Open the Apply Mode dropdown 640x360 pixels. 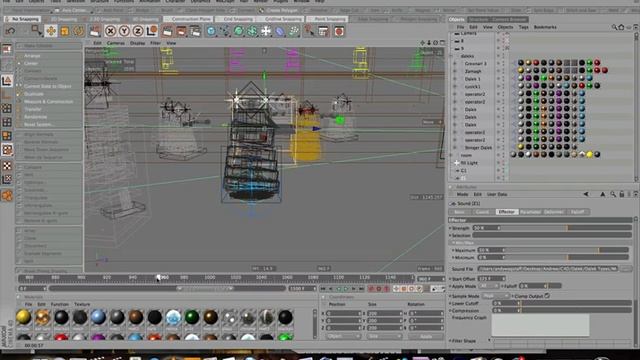488,286
